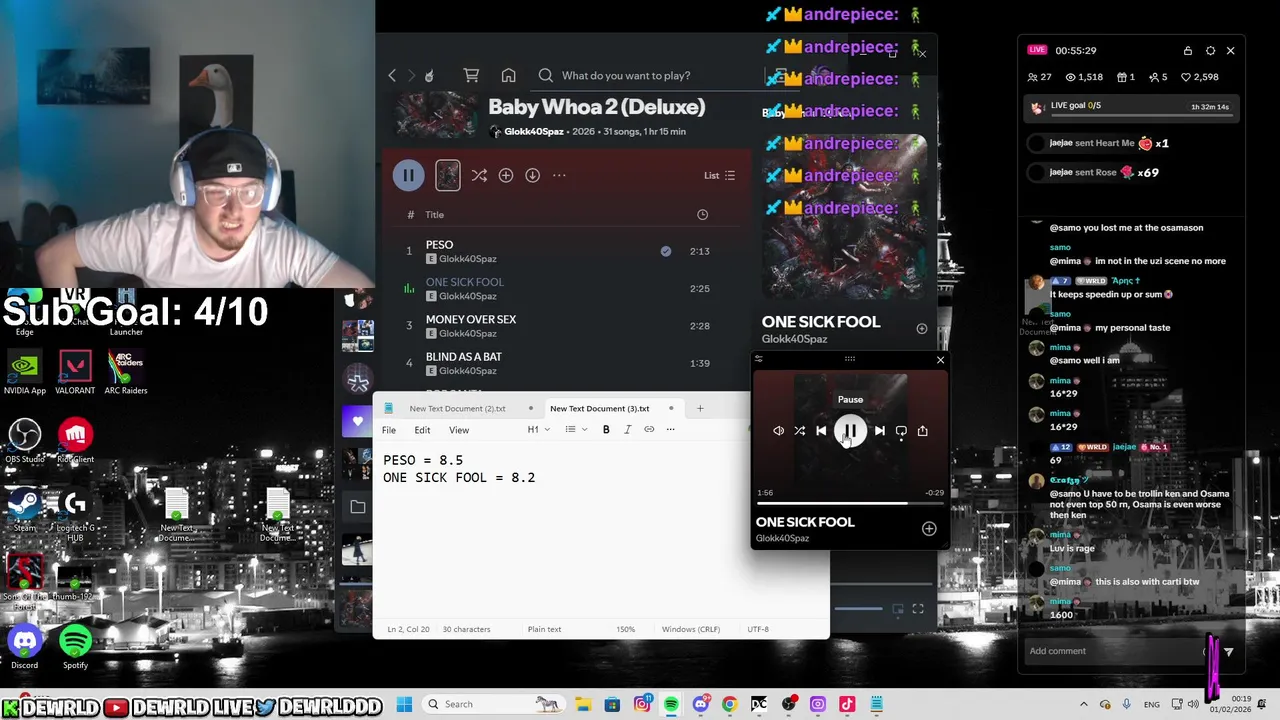
Task: Add a new tab in Notepad
Action: click(700, 408)
